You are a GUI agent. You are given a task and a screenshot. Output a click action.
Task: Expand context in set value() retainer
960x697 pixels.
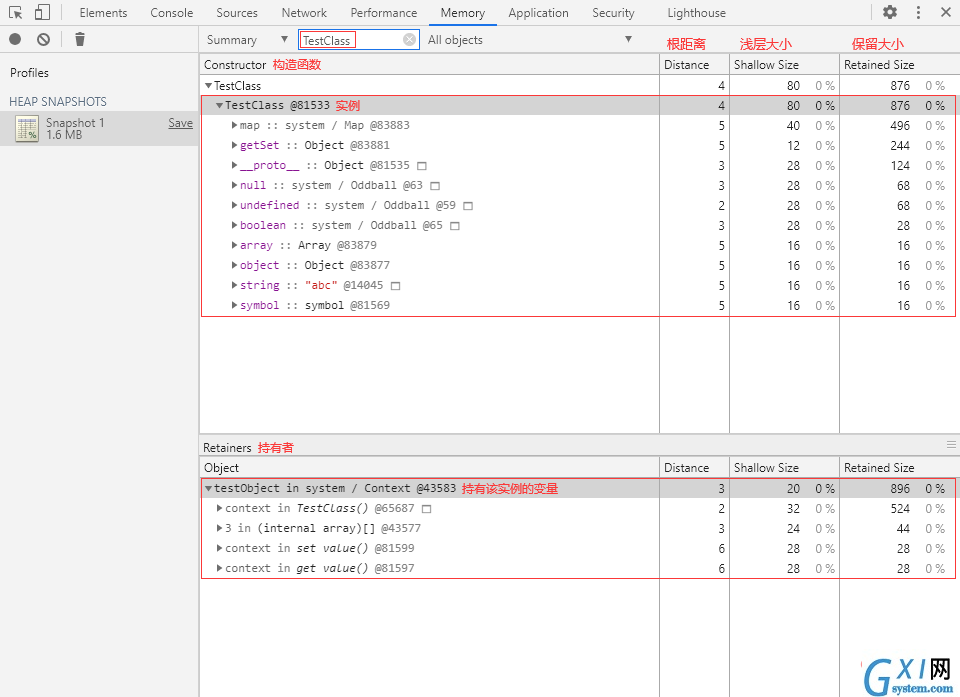(219, 549)
